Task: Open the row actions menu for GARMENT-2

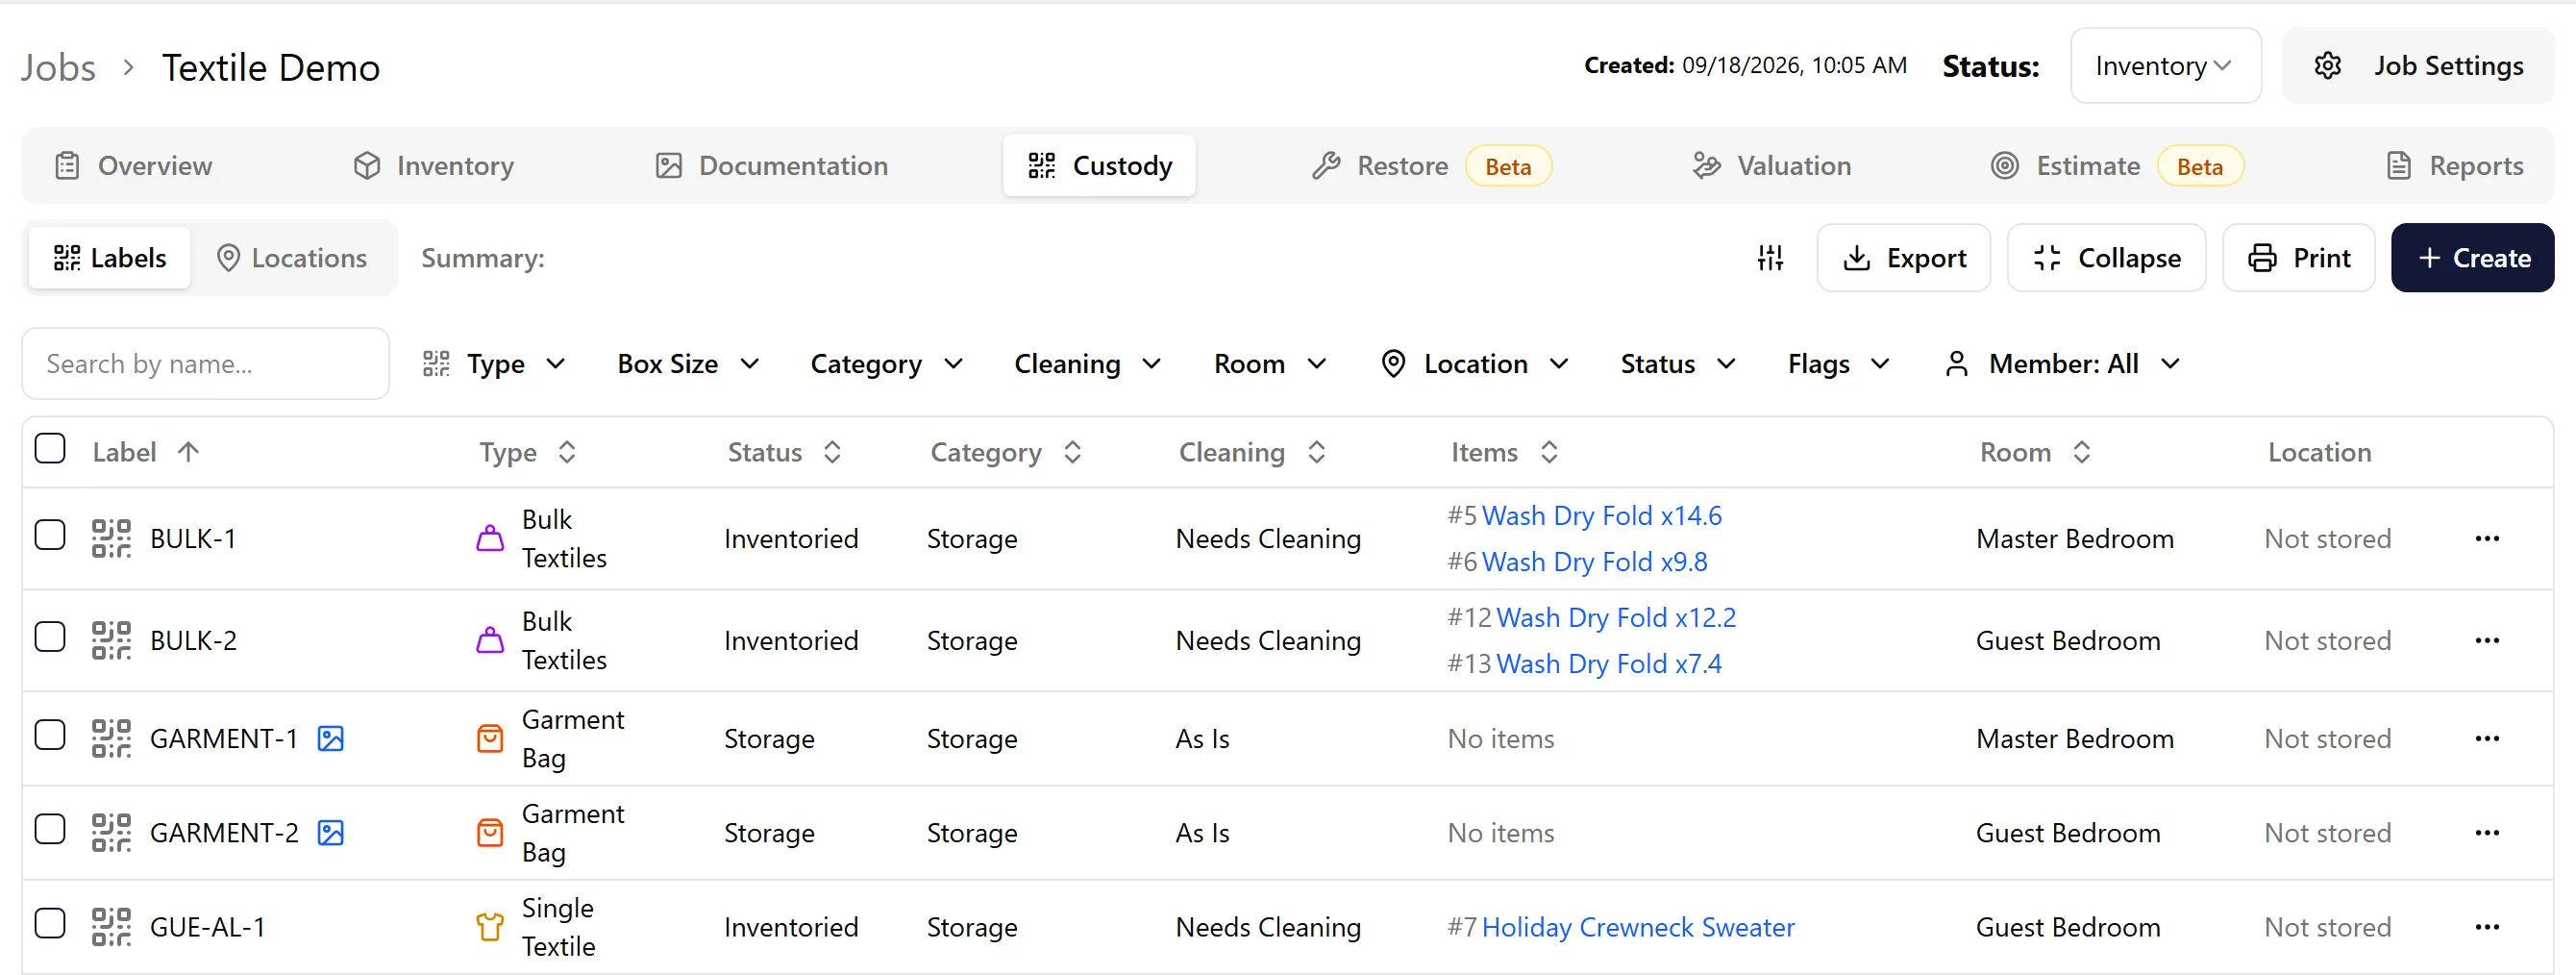Action: (x=2487, y=833)
